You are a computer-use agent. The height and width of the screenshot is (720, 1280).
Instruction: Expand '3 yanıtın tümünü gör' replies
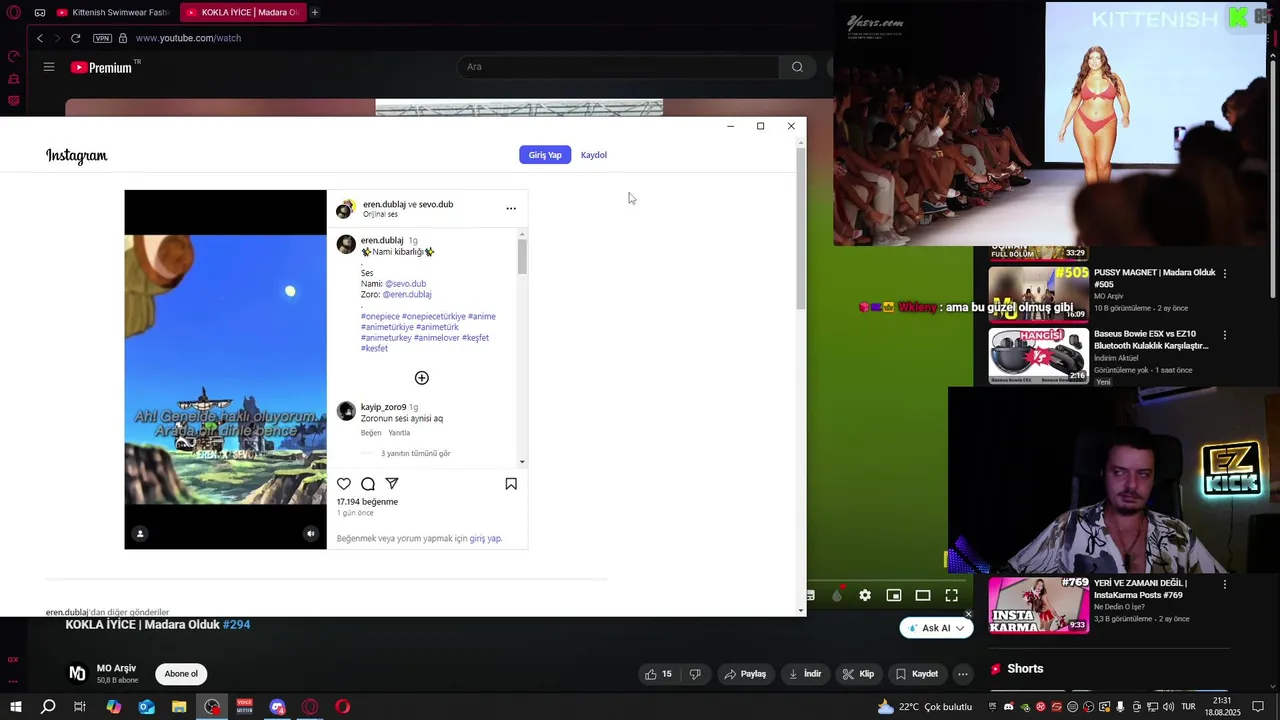[x=415, y=453]
